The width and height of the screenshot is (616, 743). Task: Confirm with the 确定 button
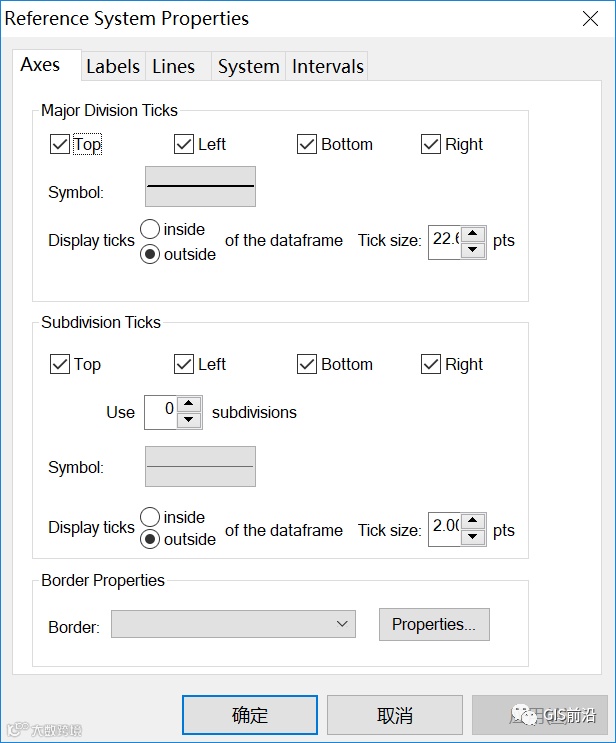click(250, 715)
